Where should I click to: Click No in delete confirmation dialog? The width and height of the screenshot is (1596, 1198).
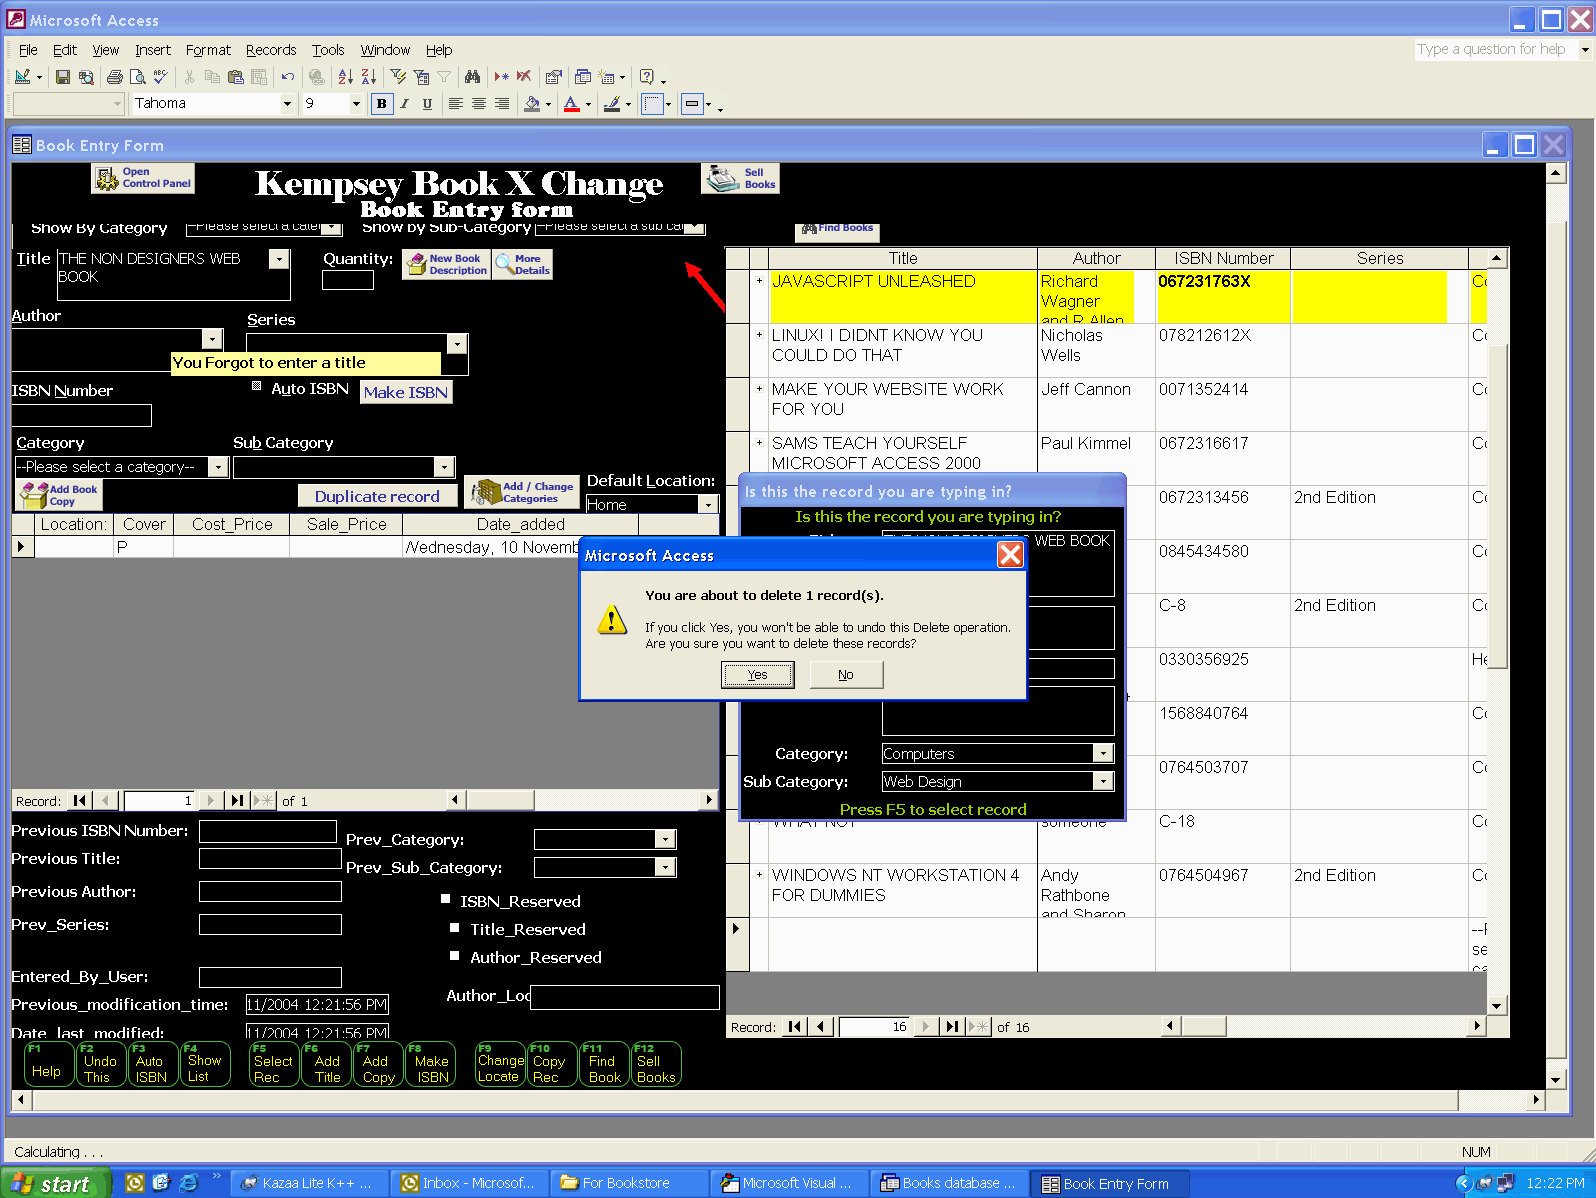pos(846,675)
